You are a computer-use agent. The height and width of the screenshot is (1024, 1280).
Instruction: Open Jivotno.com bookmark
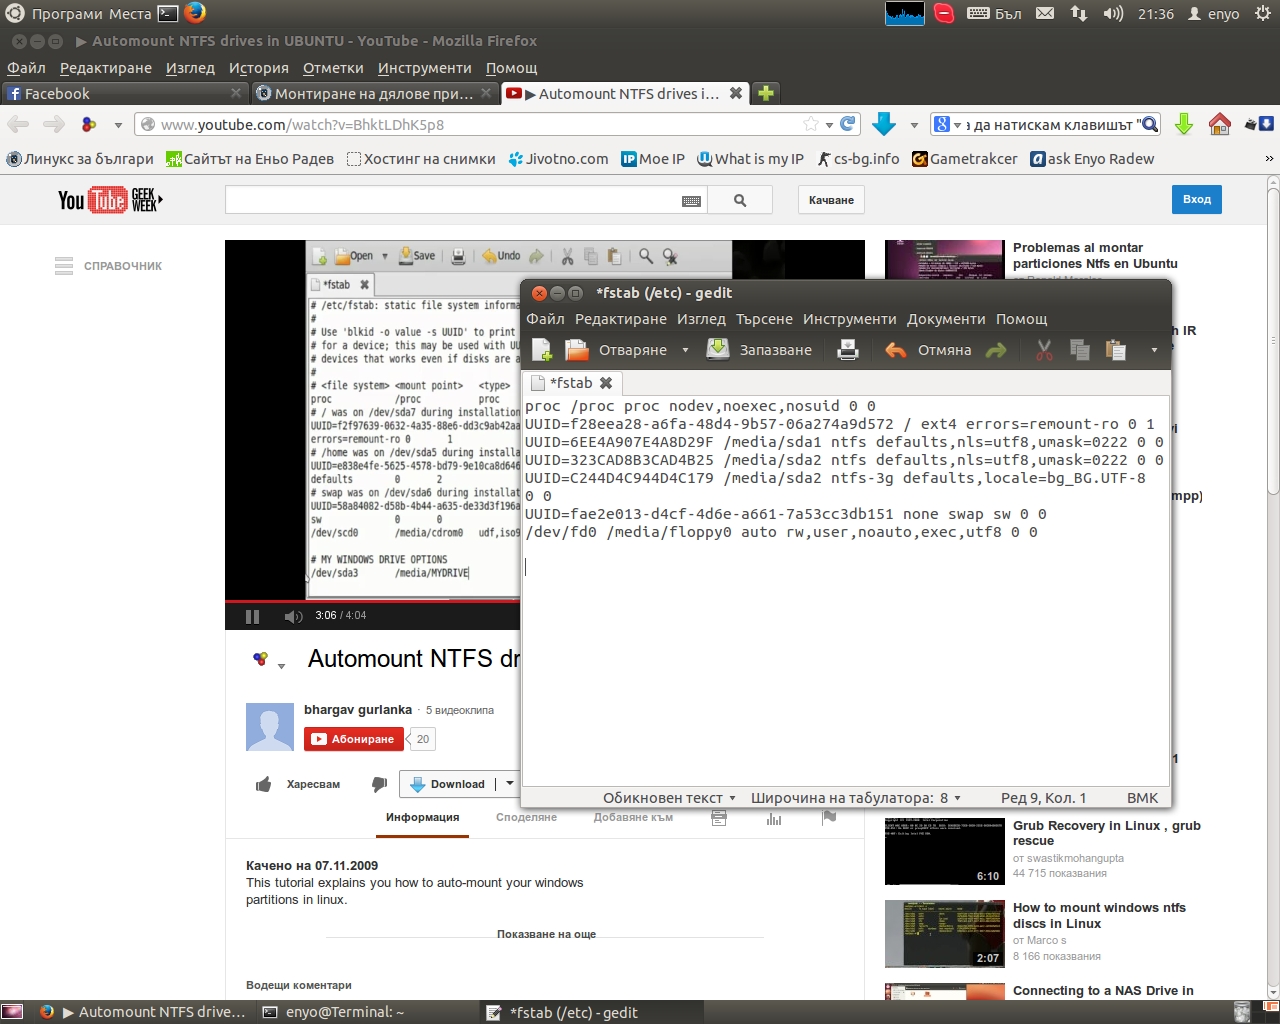click(558, 159)
